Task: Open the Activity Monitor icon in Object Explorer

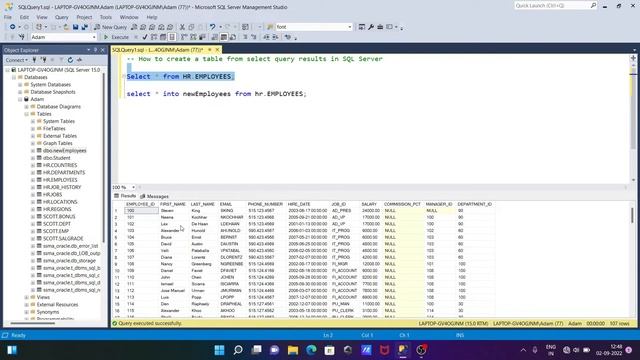Action: tap(79, 60)
